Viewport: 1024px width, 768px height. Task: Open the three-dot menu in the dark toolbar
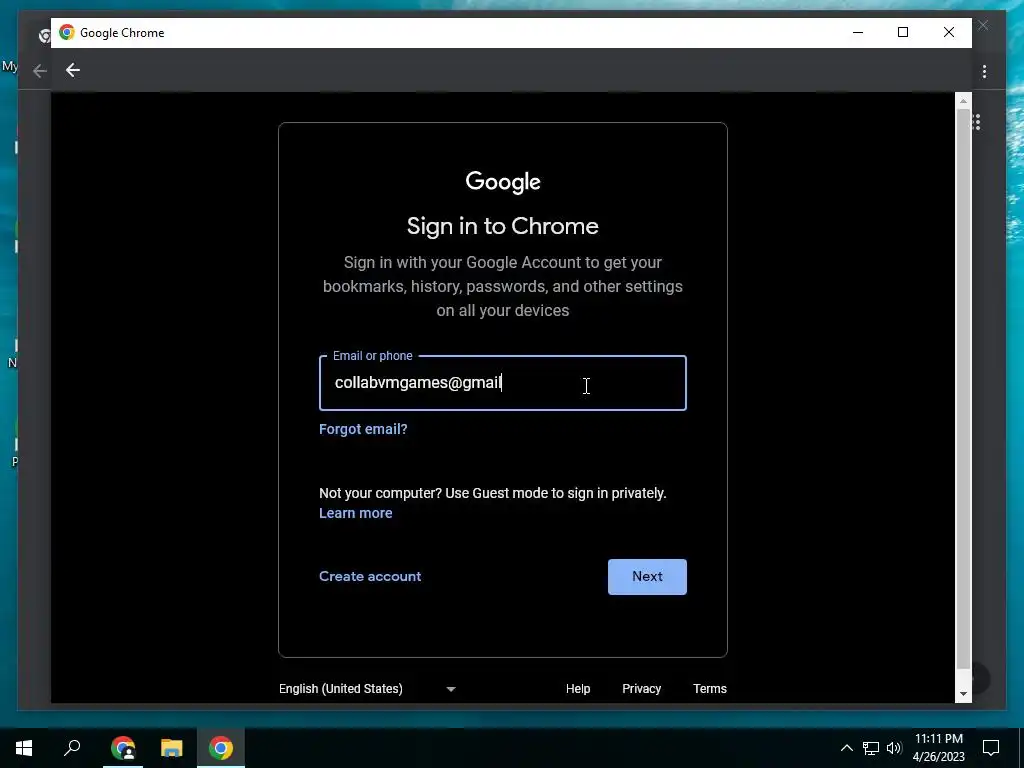(984, 71)
